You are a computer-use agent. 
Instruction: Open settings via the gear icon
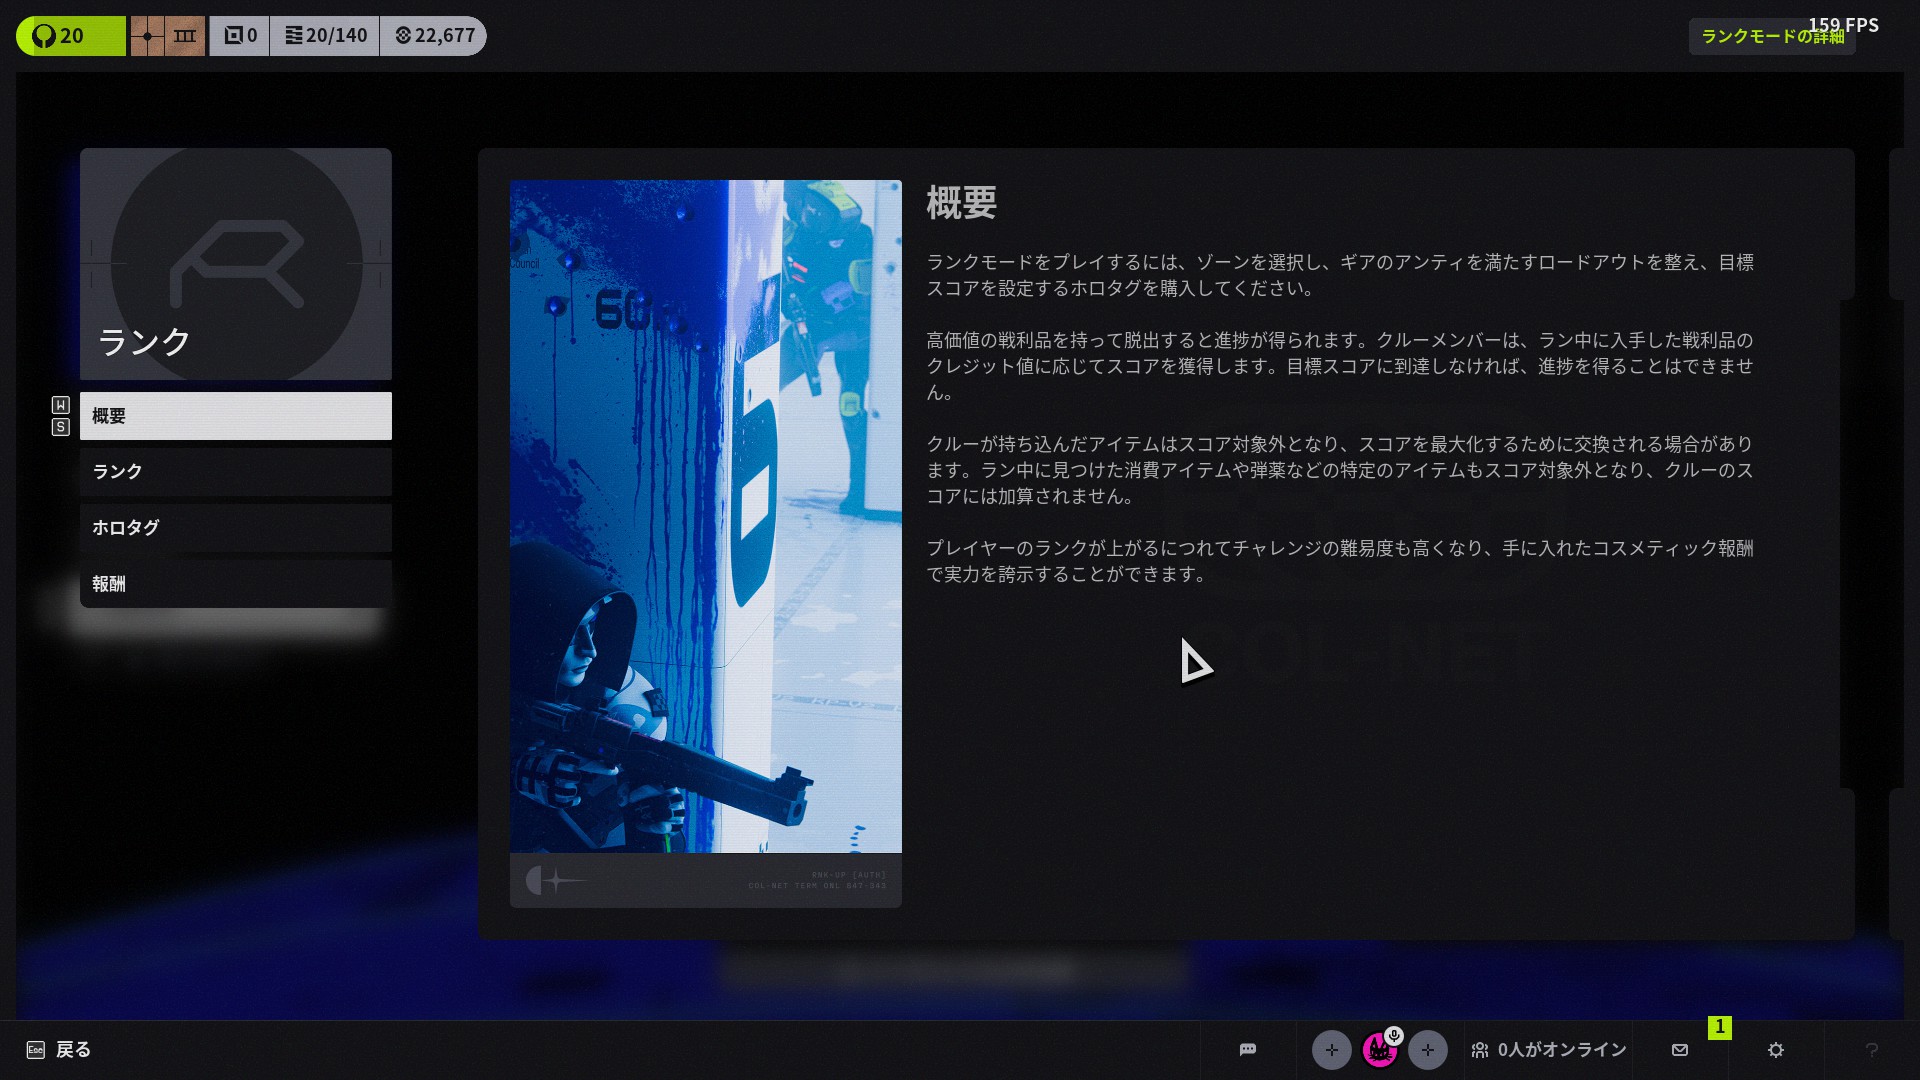[1775, 1050]
